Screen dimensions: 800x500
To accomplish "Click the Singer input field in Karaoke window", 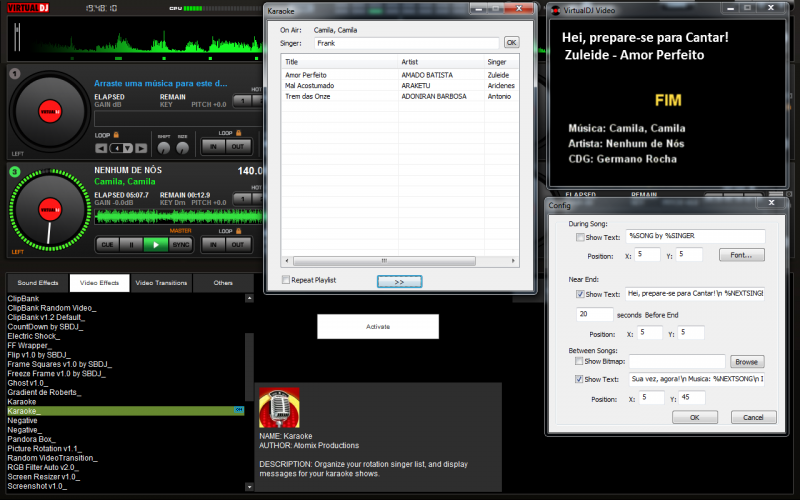I will coord(406,43).
